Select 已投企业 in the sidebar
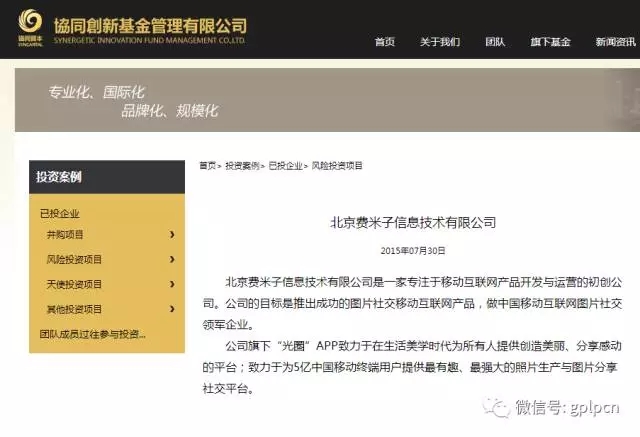 coord(60,213)
